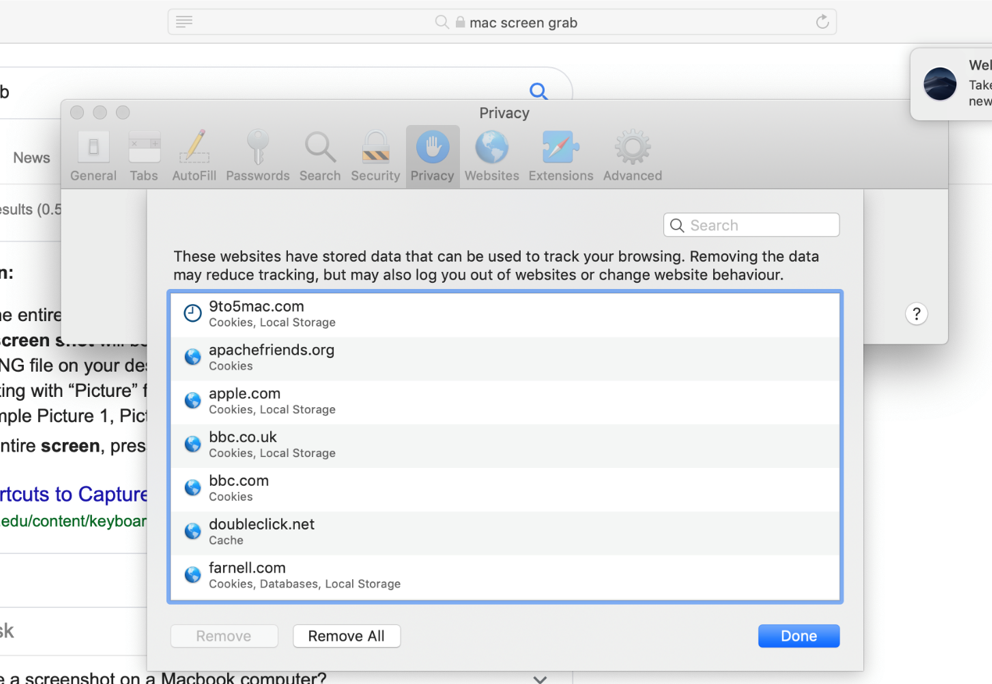Click the Remove All button
The width and height of the screenshot is (992, 684).
click(347, 636)
